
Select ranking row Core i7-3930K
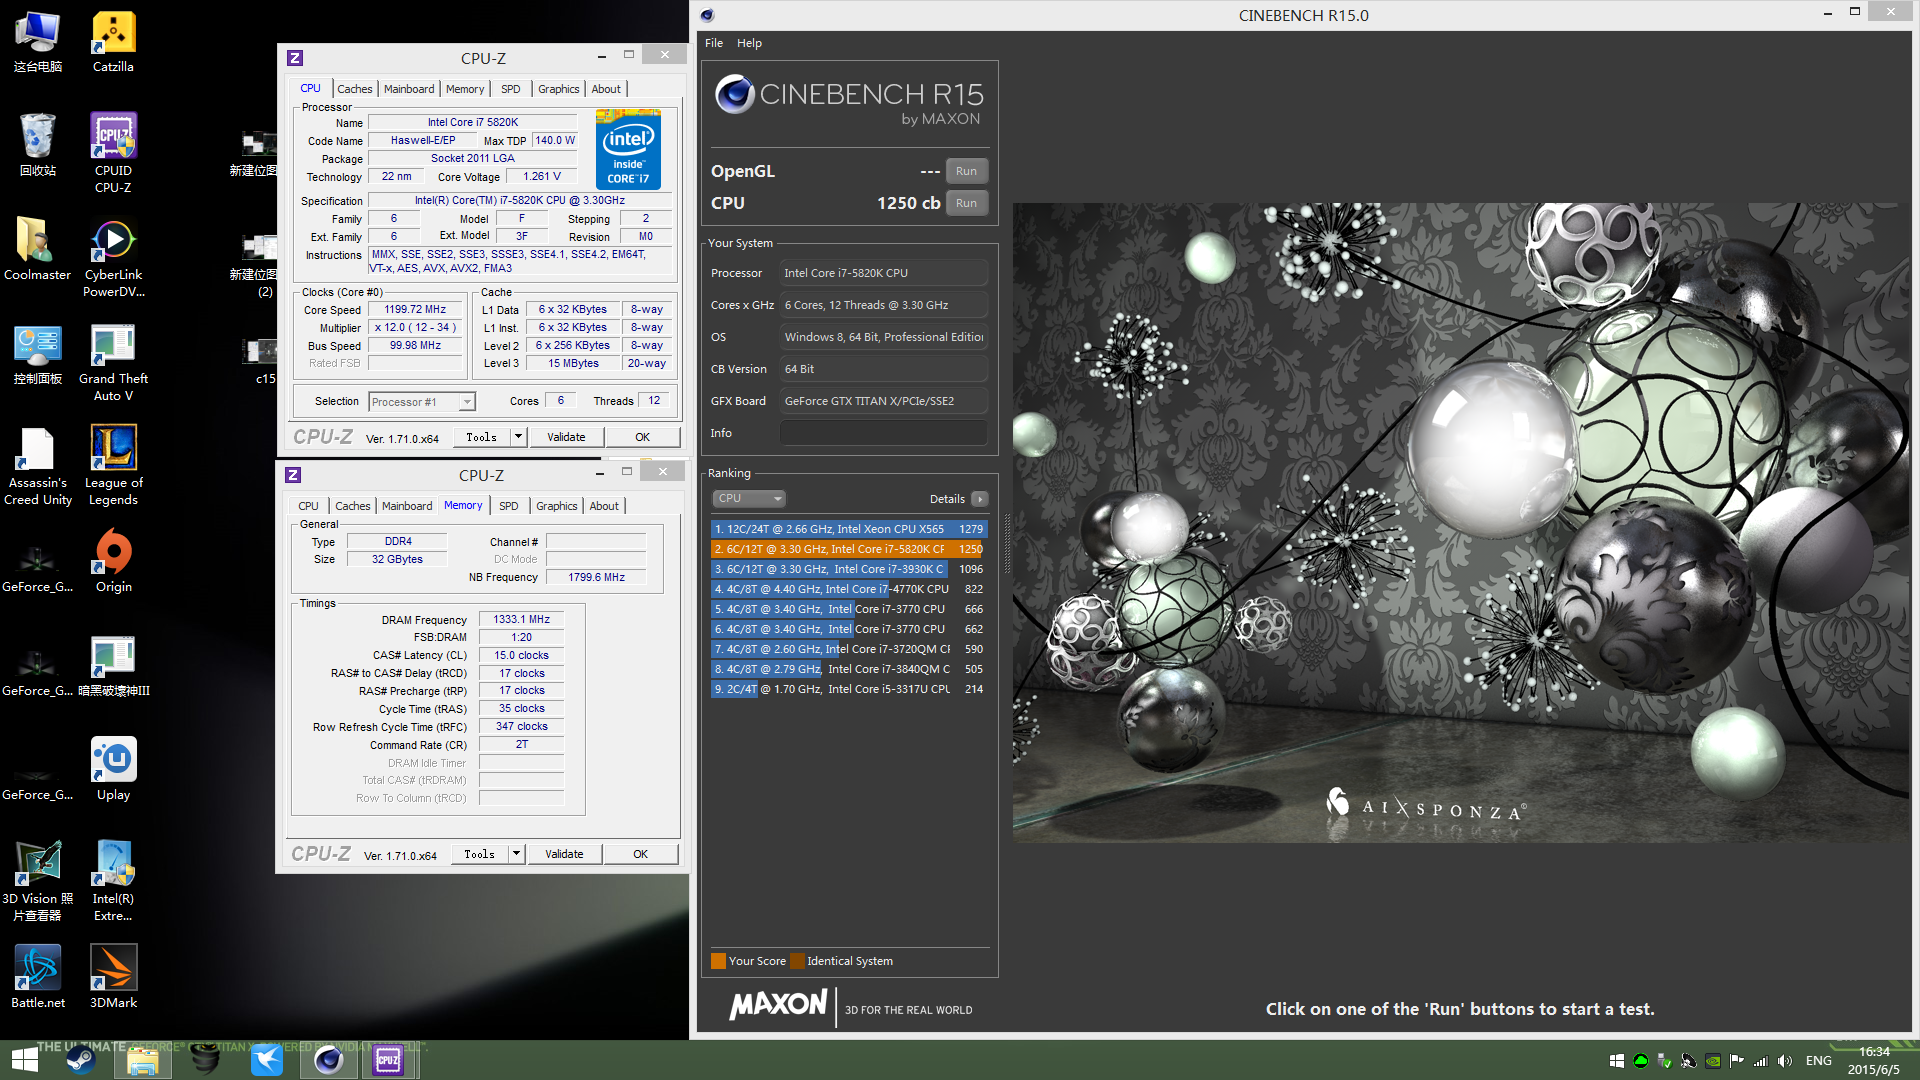848,569
